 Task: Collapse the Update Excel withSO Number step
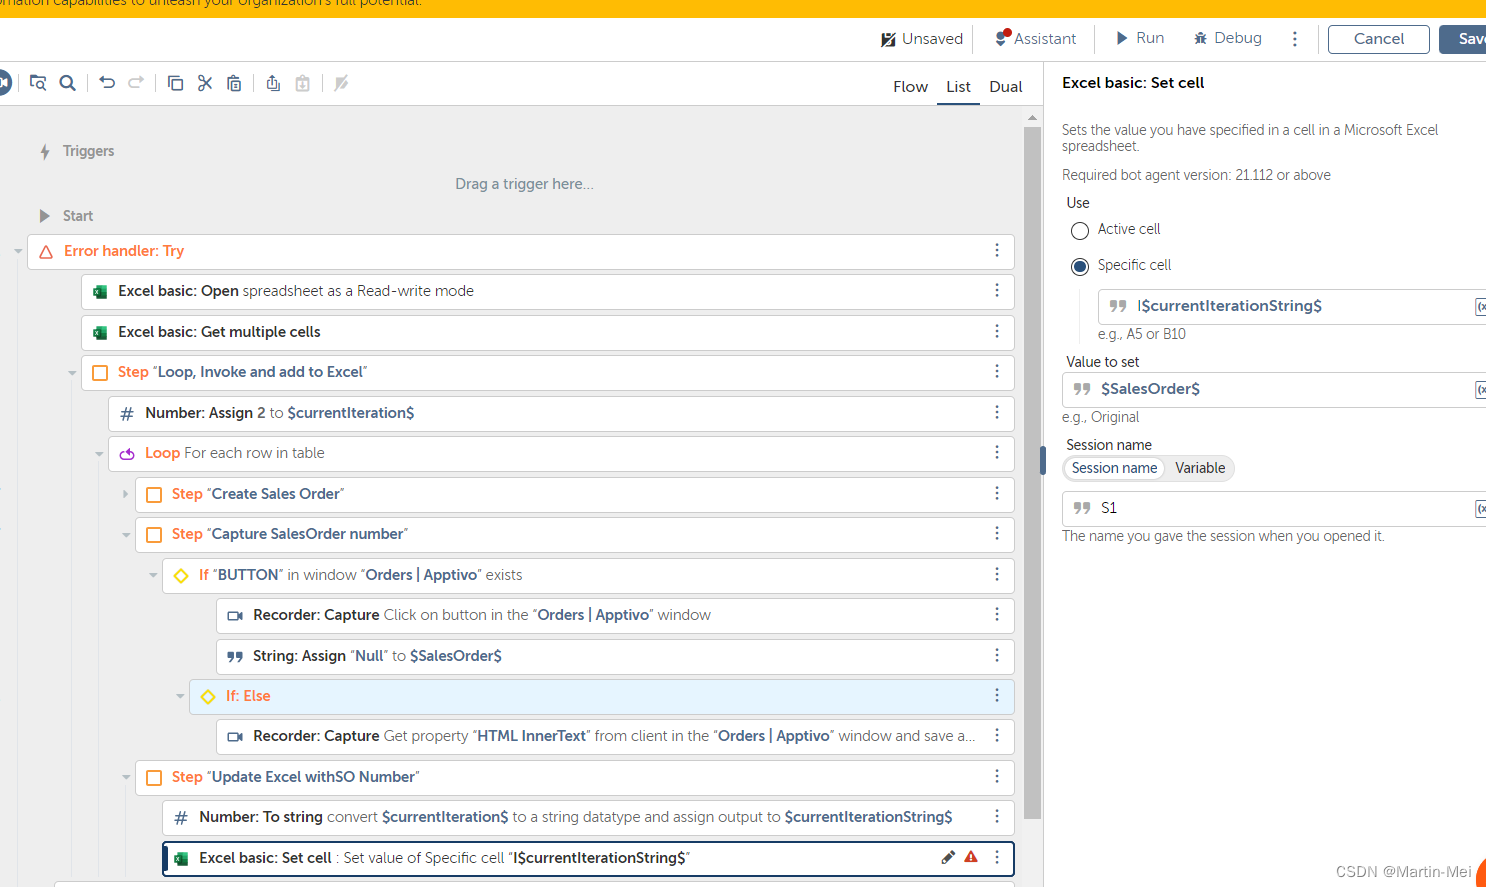(x=126, y=777)
